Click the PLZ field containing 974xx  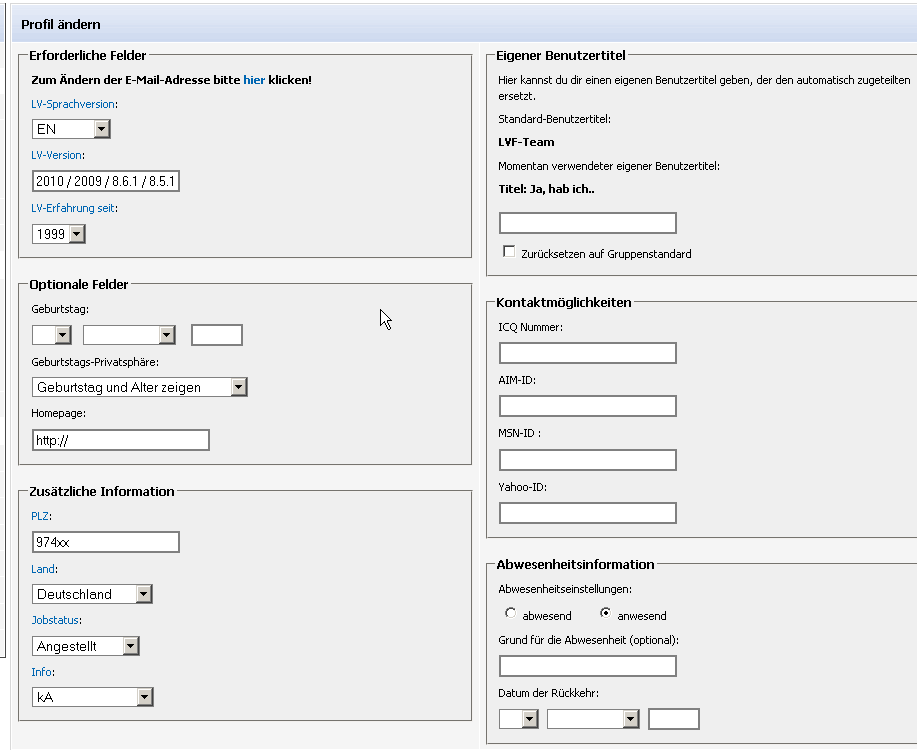click(106, 542)
